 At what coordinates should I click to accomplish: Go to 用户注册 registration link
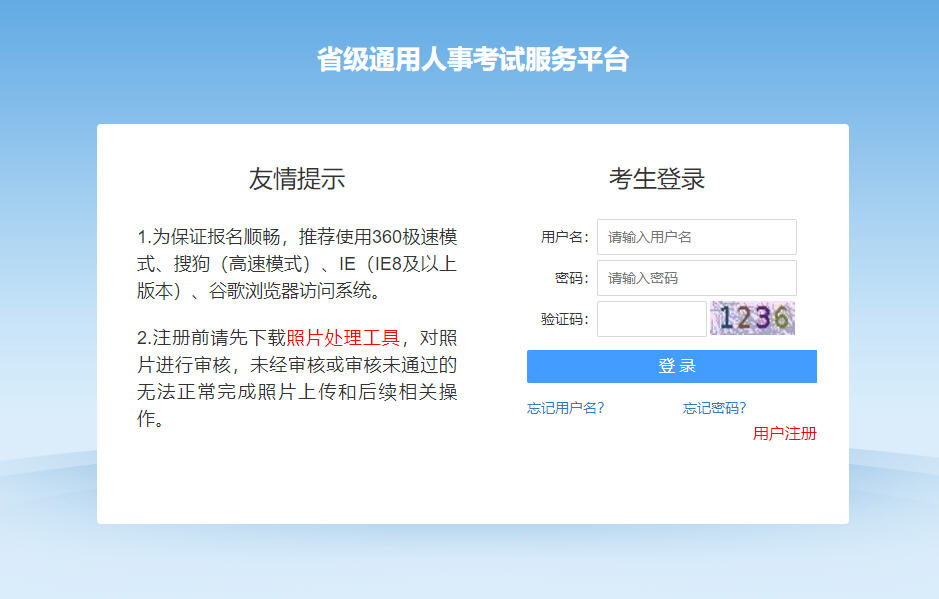(x=784, y=433)
